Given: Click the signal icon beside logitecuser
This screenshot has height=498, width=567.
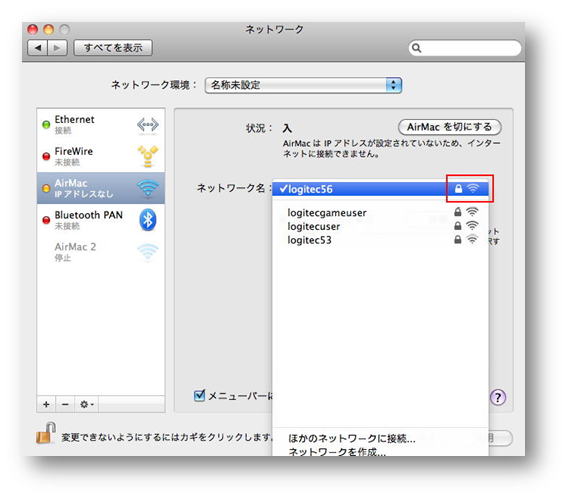Looking at the screenshot, I should [472, 225].
